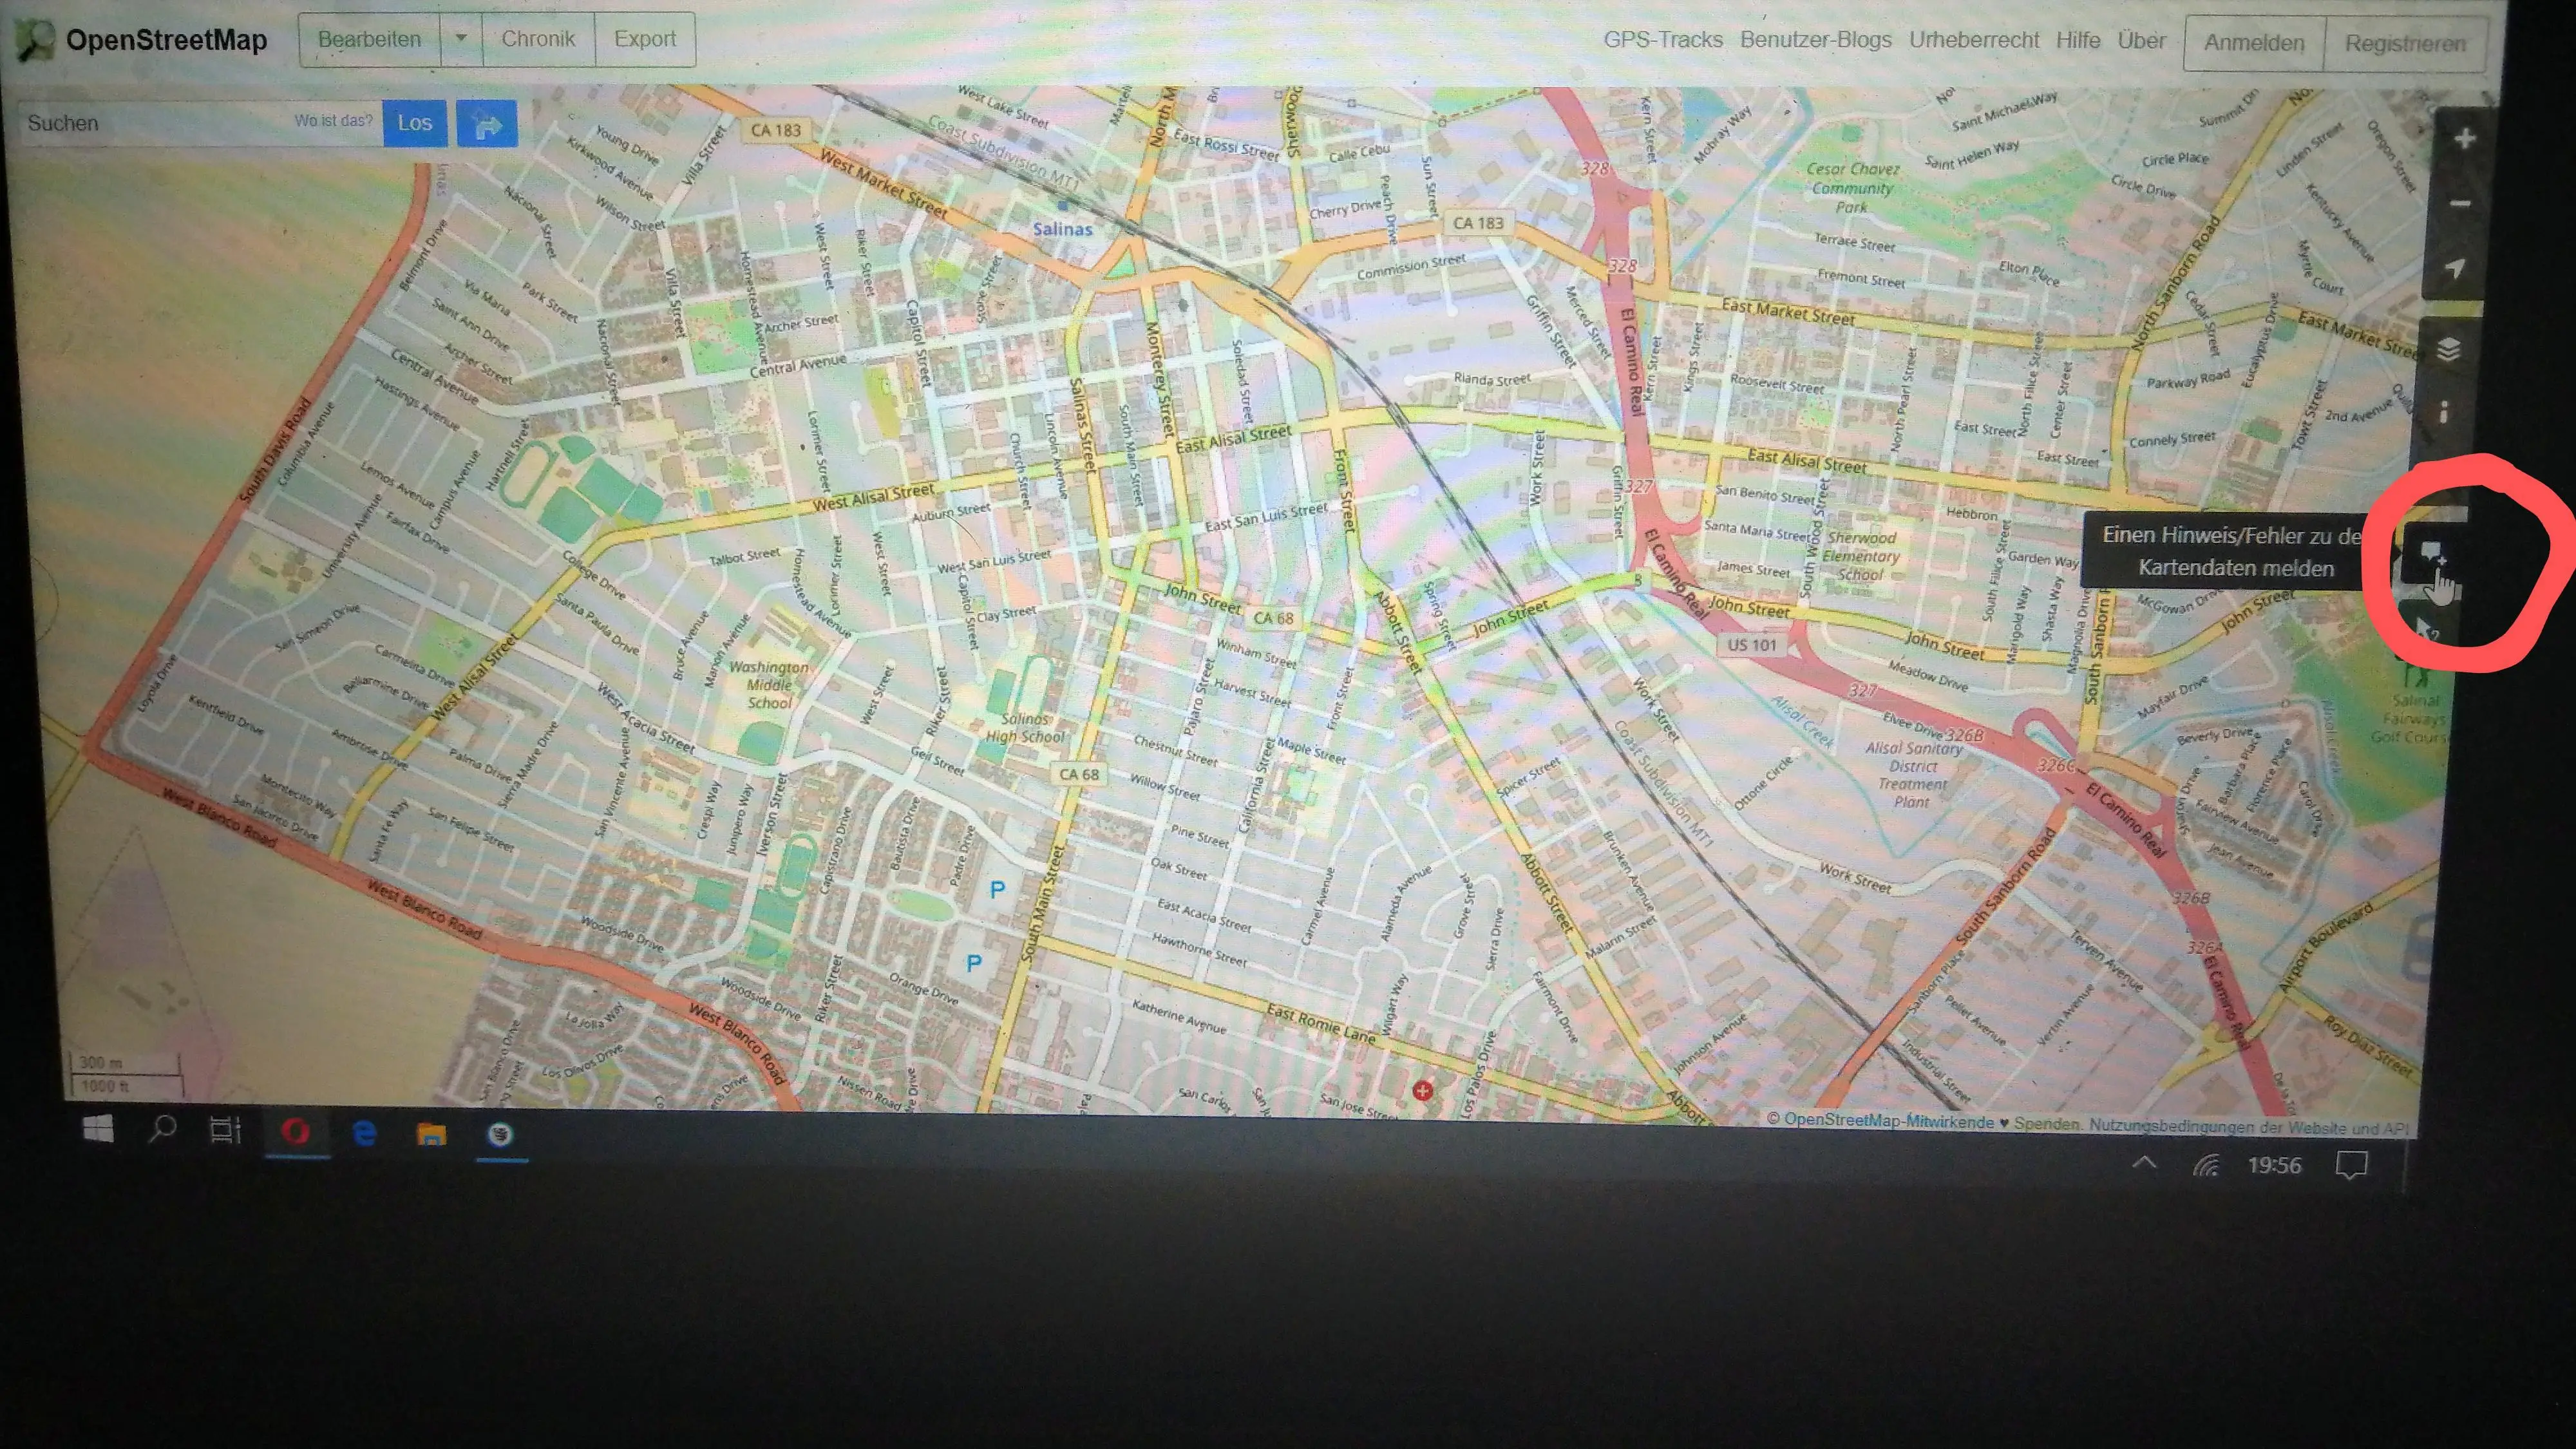
Task: Click the lower blue P parking symbol
Action: coord(974,964)
